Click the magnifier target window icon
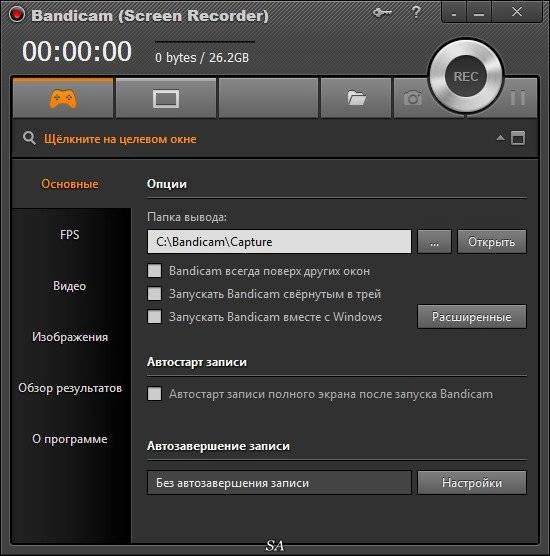 point(29,138)
